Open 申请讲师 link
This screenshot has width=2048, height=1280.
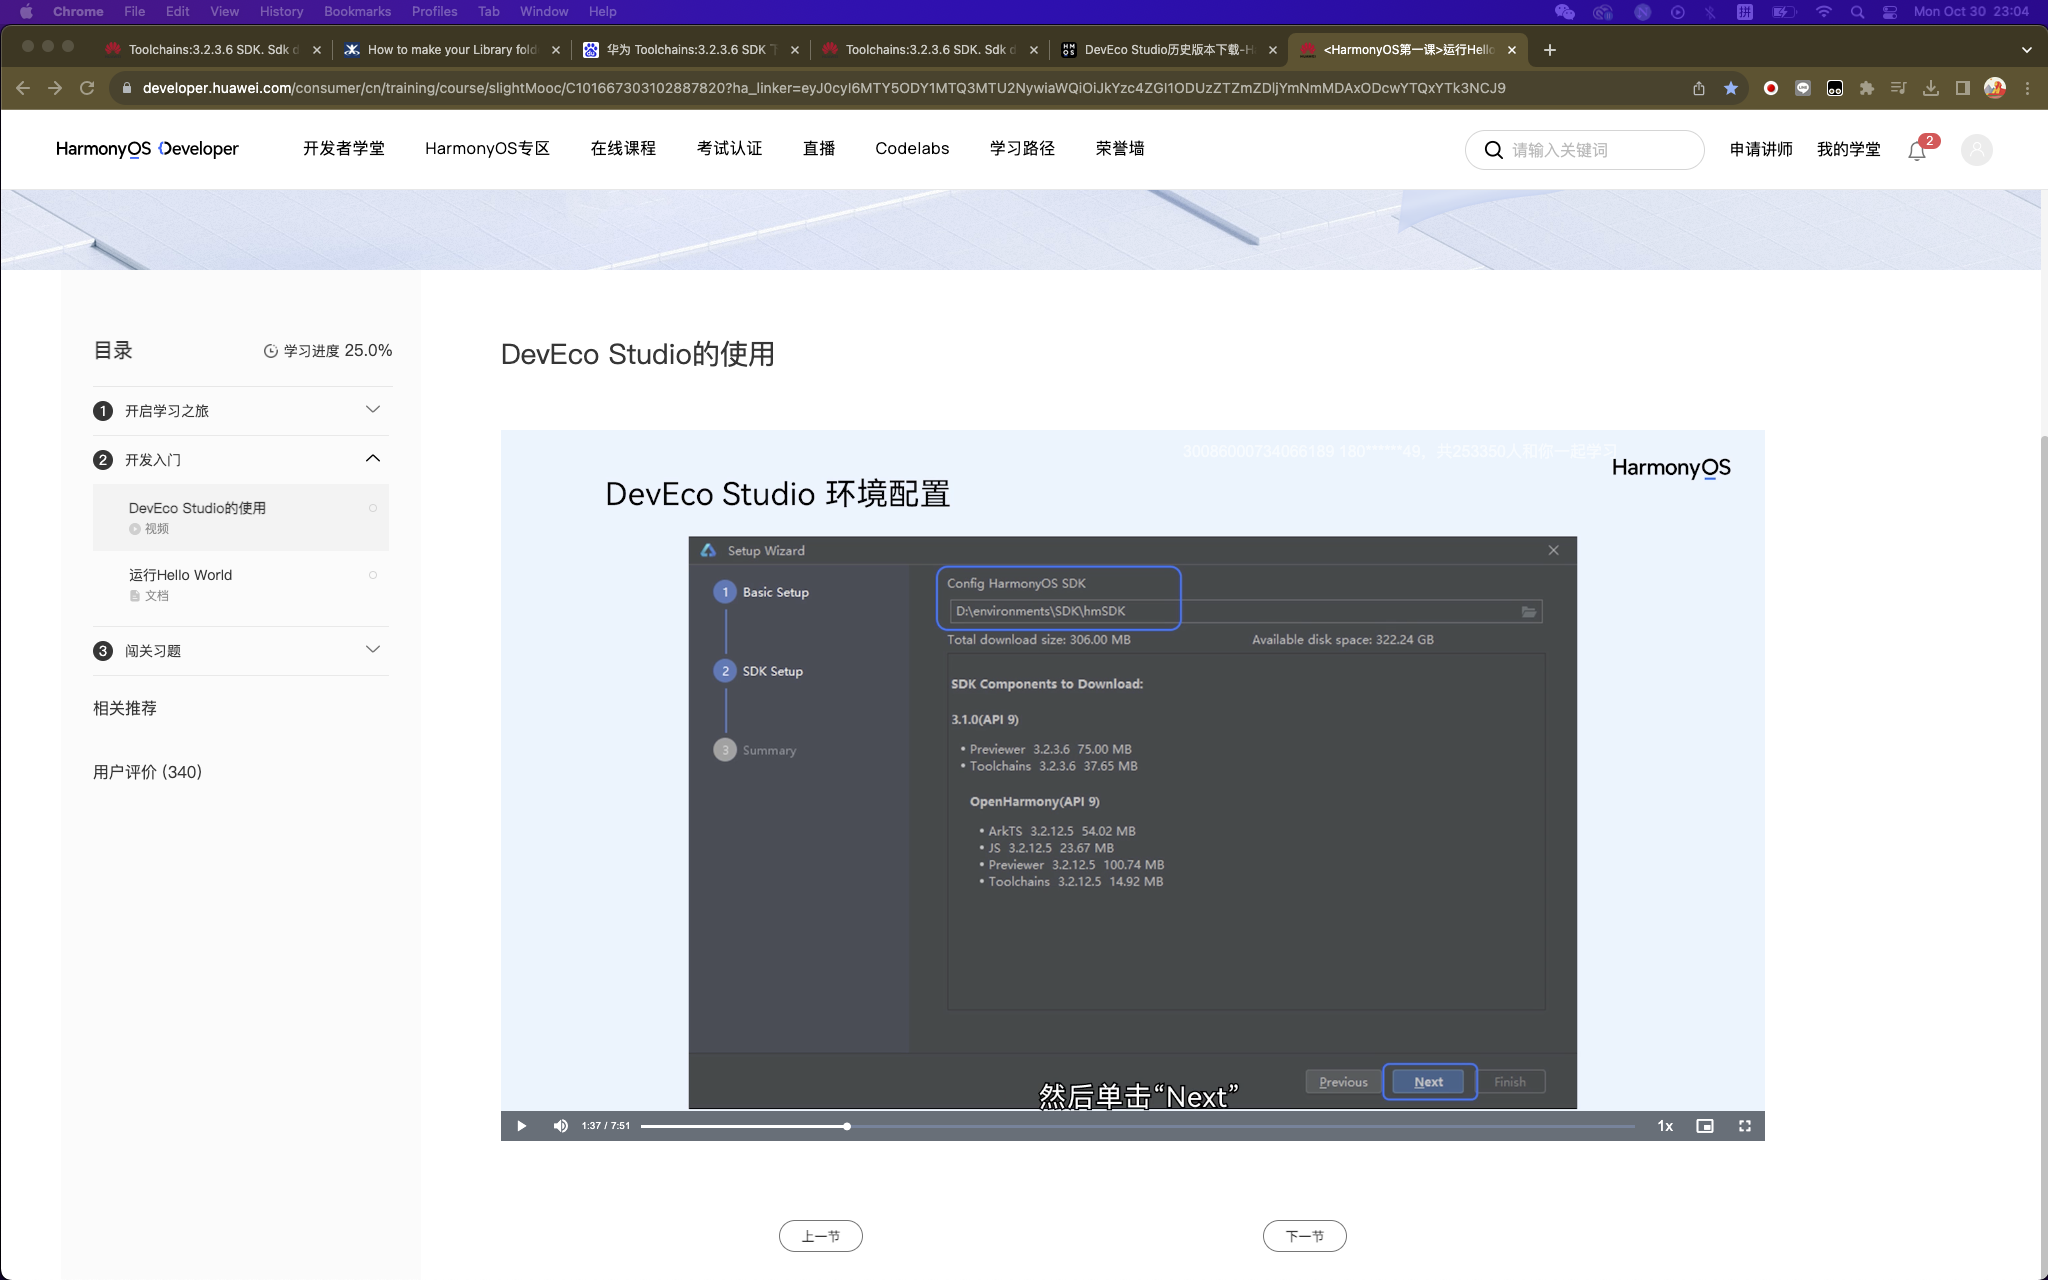pos(1761,150)
